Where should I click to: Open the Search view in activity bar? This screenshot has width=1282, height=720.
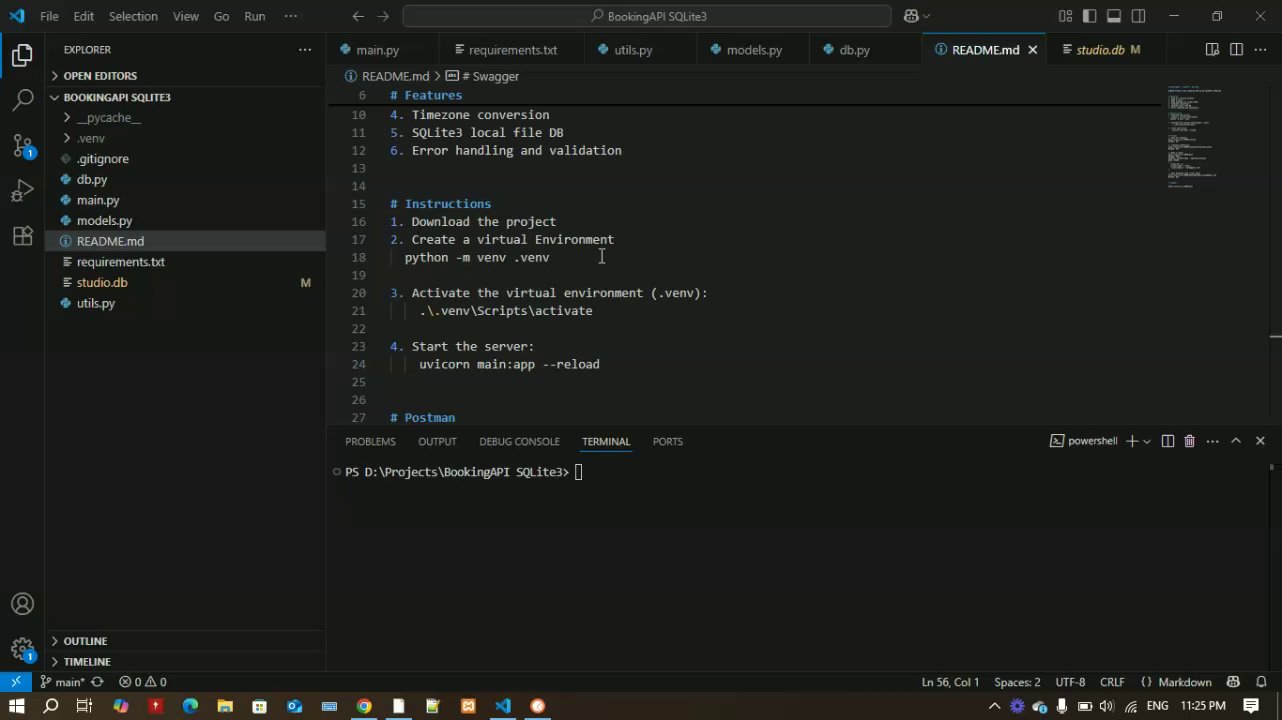pyautogui.click(x=22, y=99)
